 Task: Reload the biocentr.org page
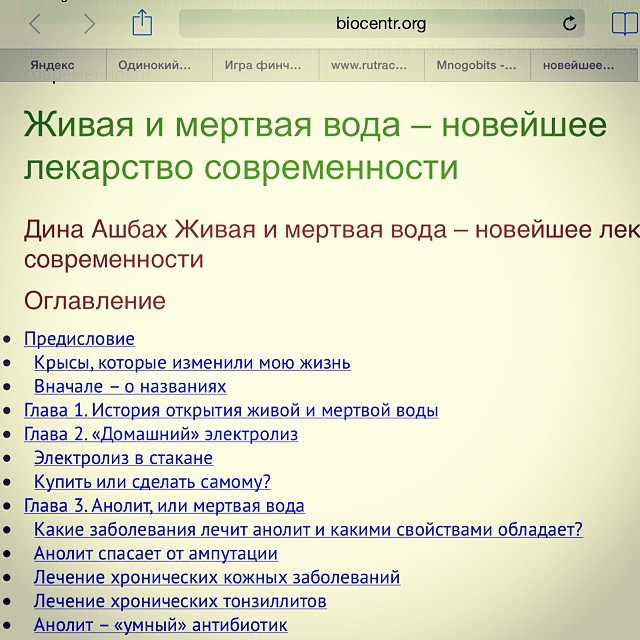coord(569,23)
